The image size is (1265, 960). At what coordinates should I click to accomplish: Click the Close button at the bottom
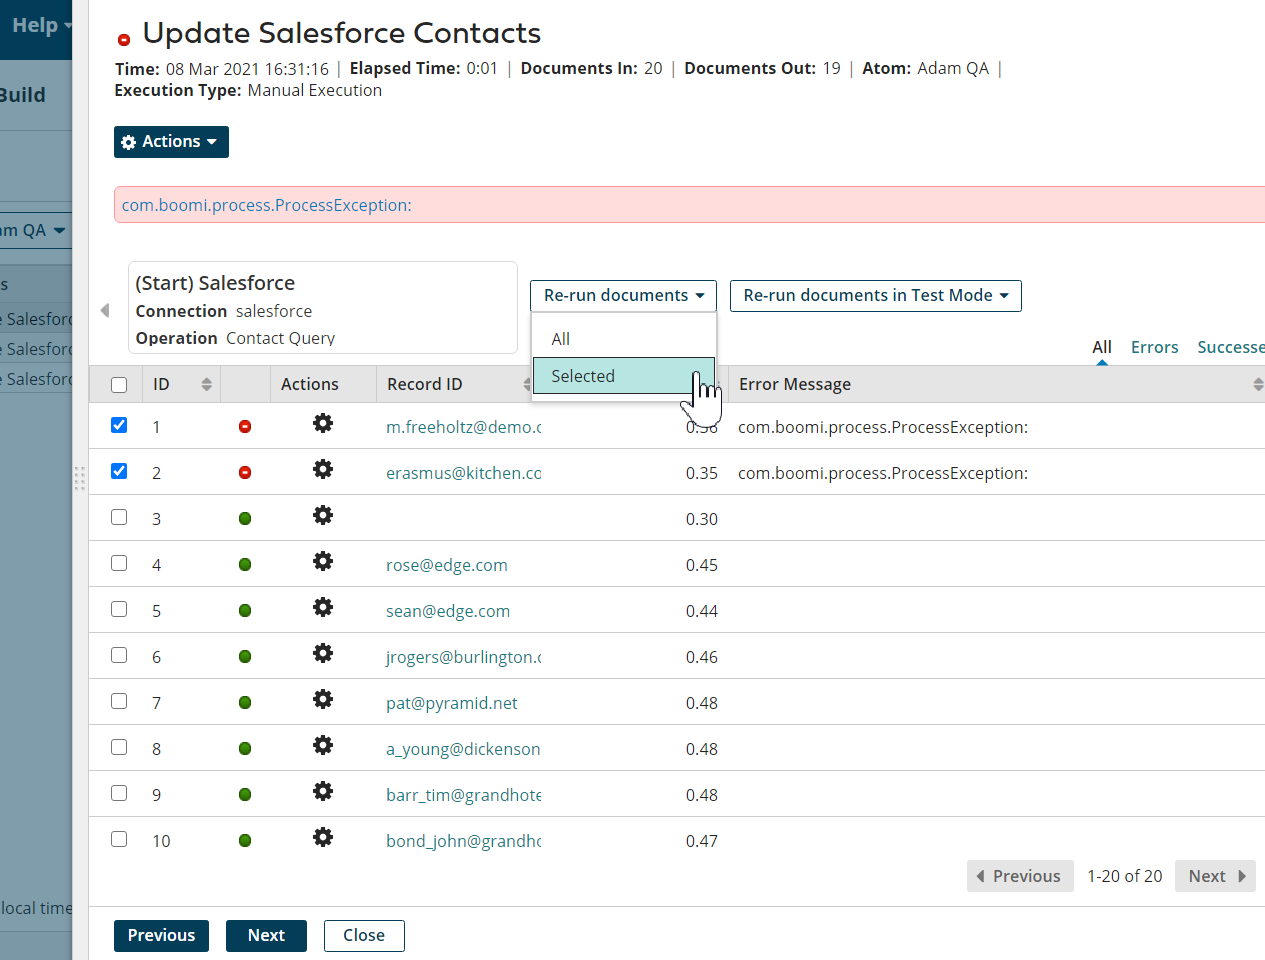point(363,935)
